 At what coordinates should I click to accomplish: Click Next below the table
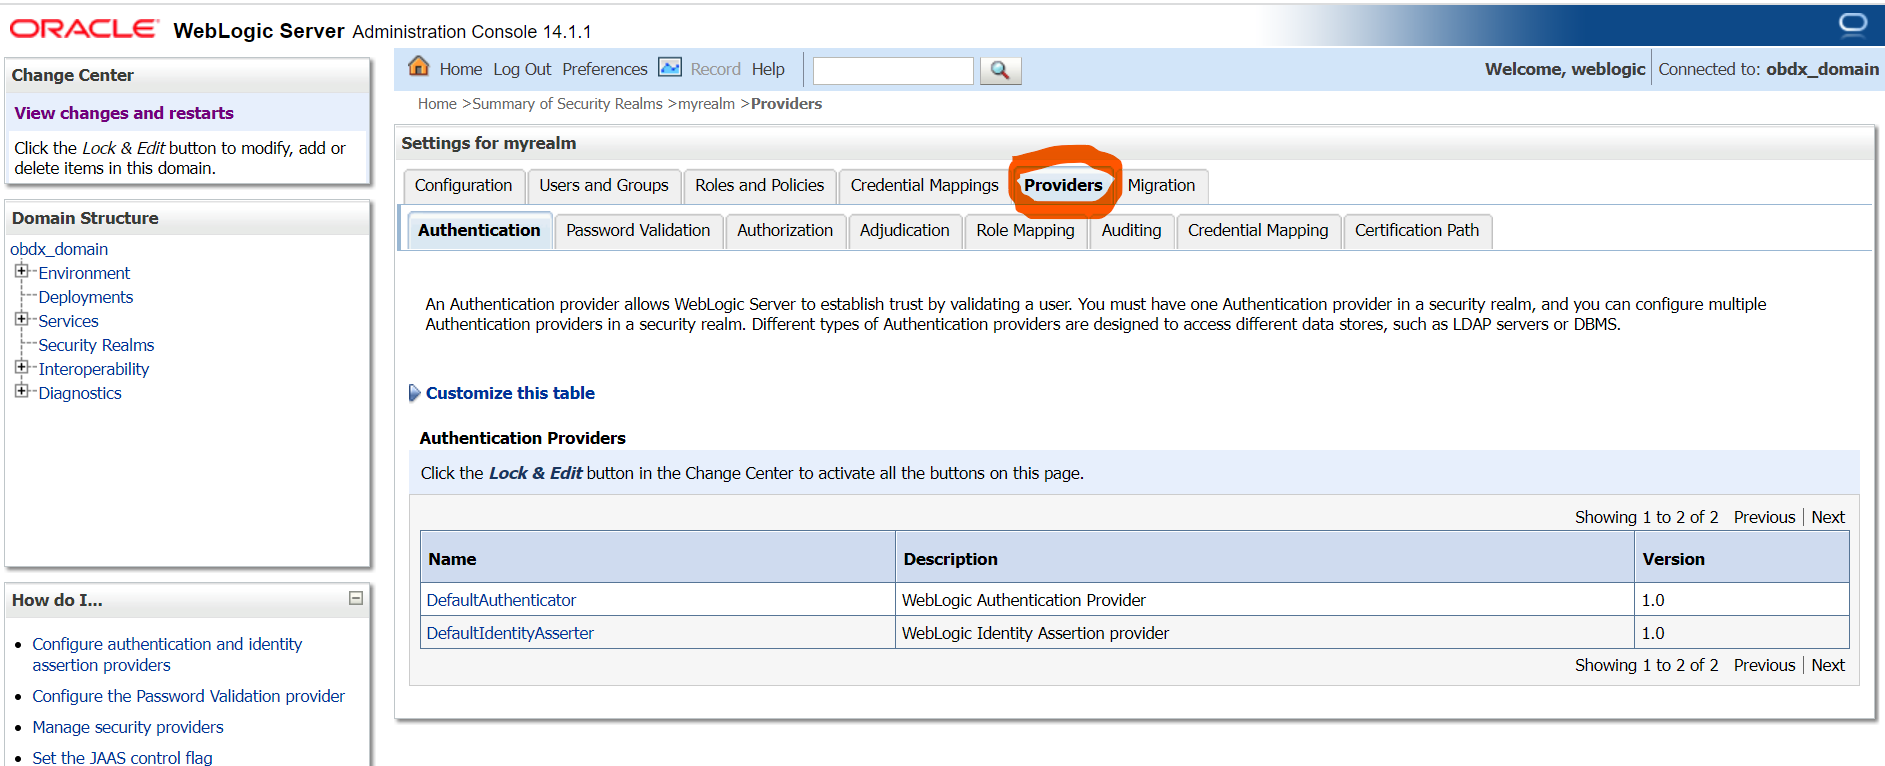[1828, 665]
